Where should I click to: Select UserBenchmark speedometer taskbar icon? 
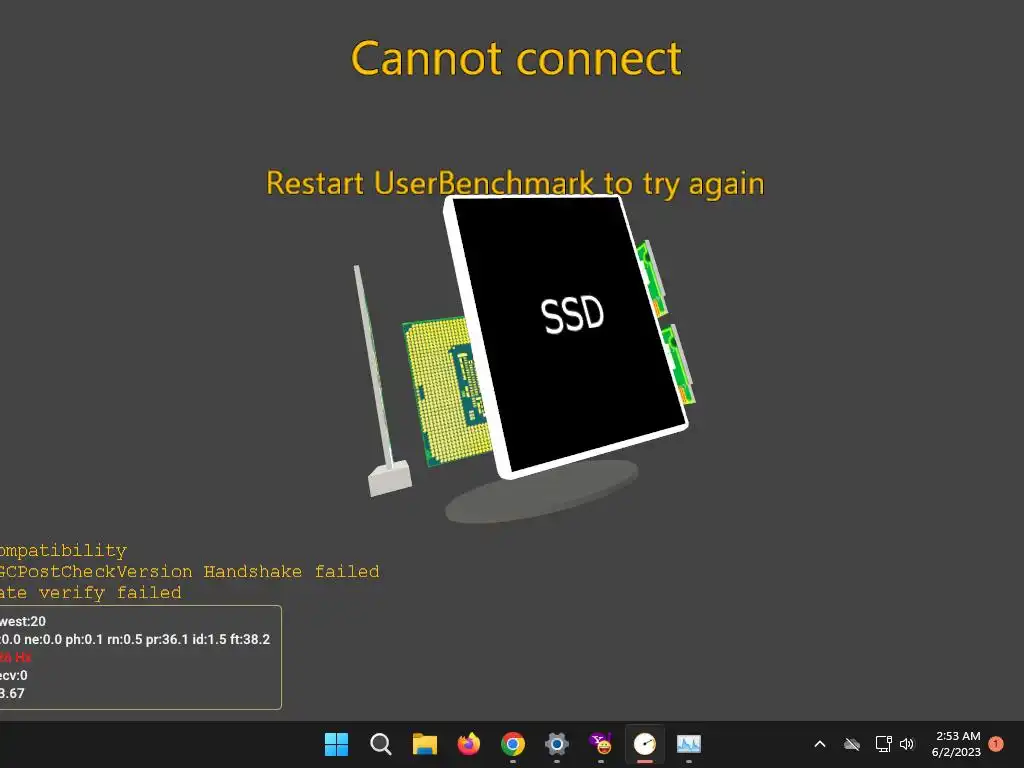click(645, 744)
